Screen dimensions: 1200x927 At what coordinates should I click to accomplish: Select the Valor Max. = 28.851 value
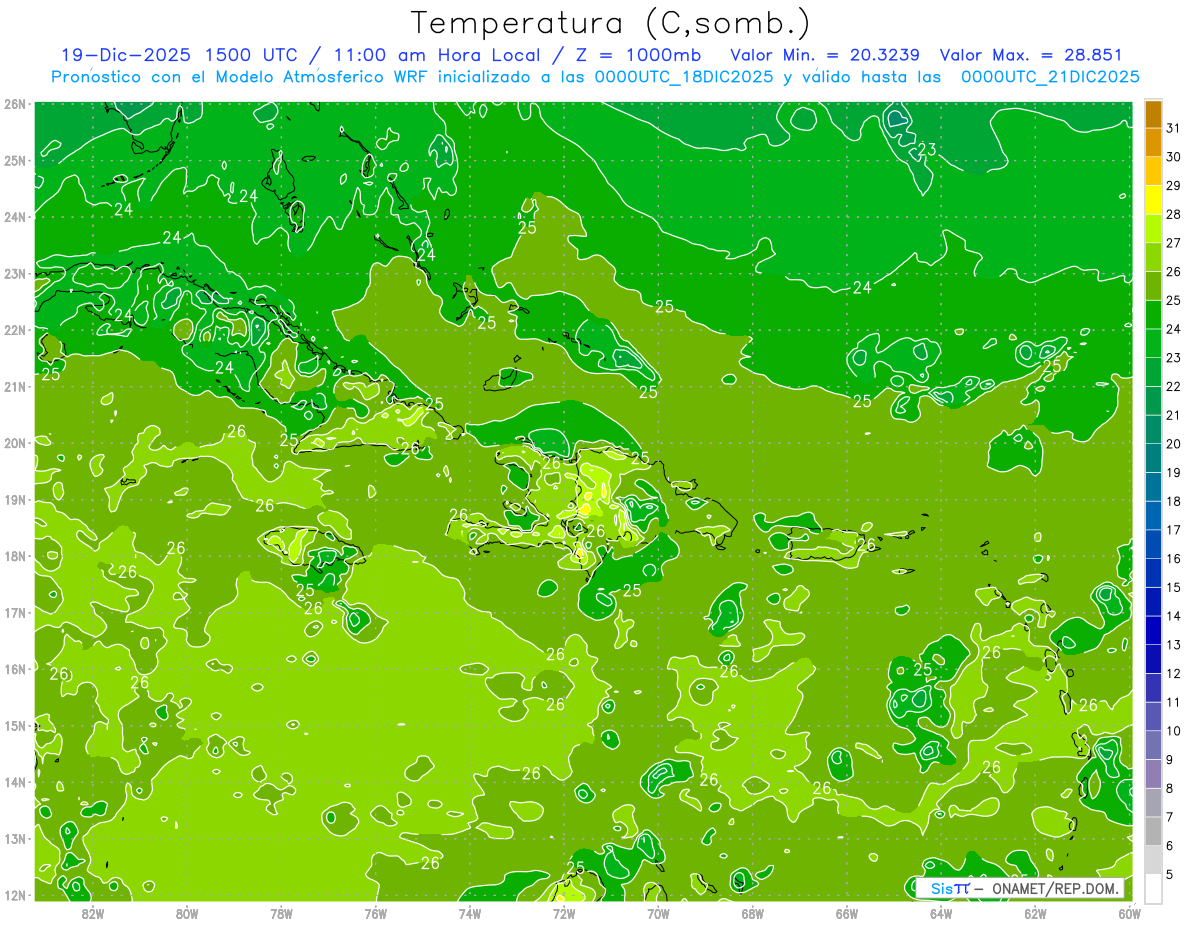click(1031, 55)
